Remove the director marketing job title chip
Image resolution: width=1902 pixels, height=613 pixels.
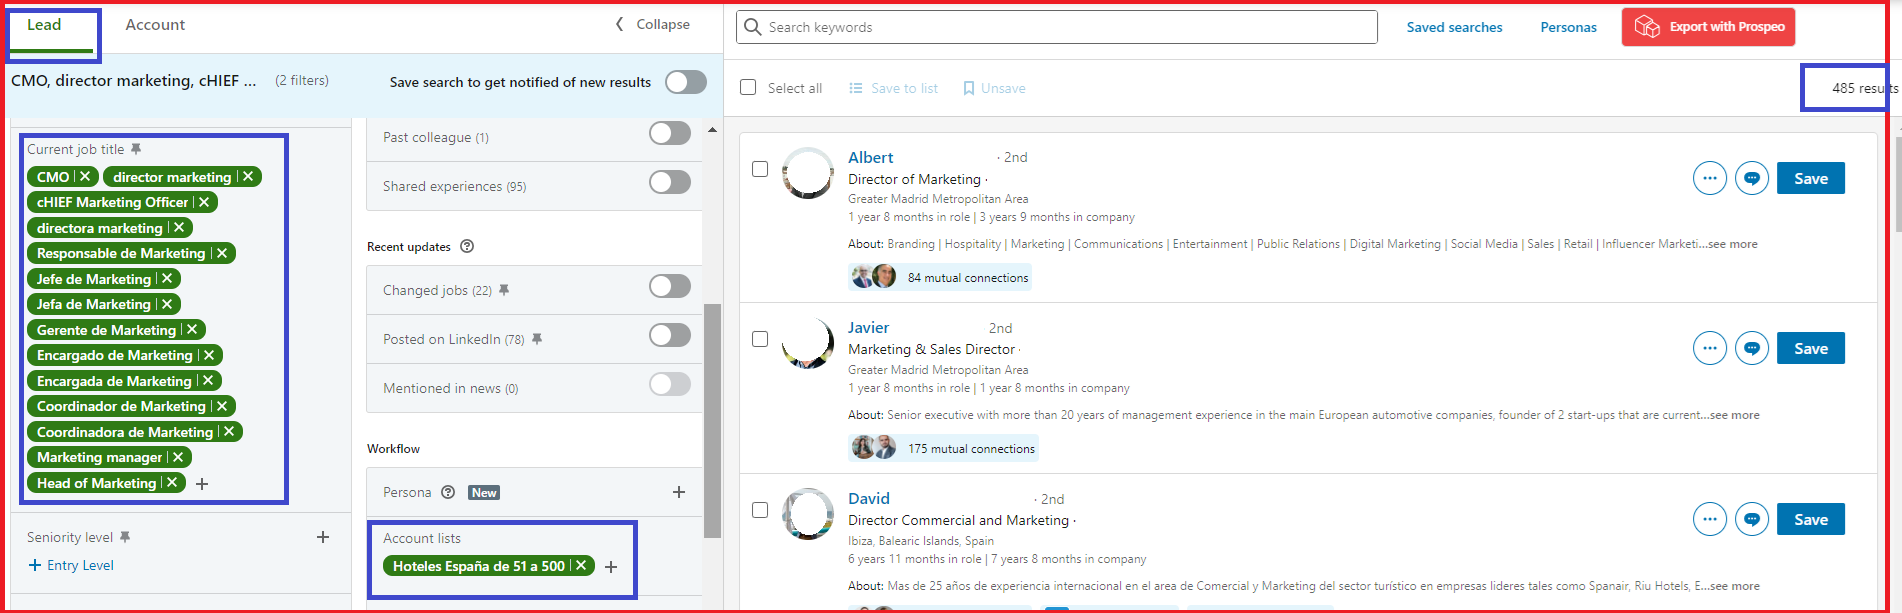[x=248, y=177]
